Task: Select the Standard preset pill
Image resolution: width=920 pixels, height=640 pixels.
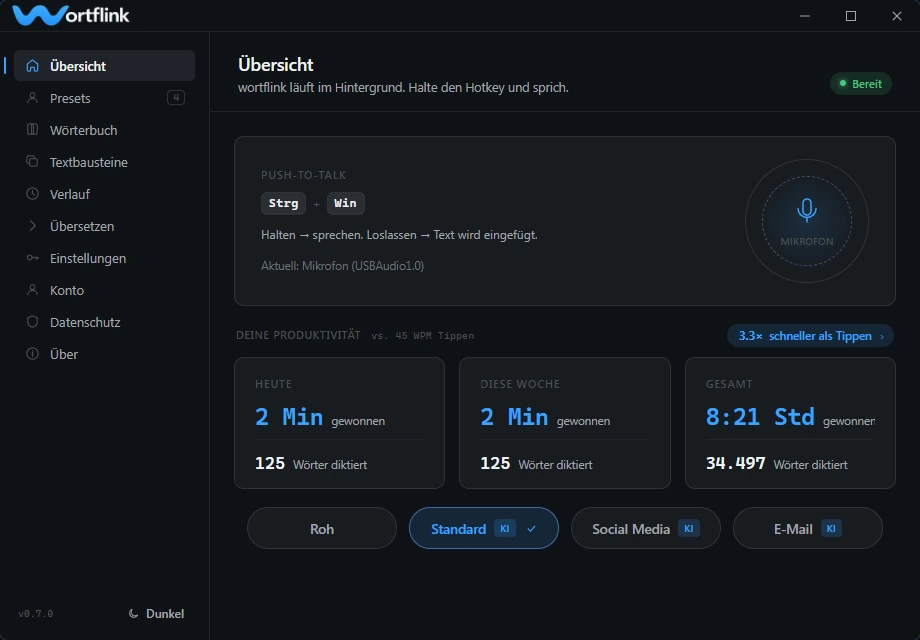Action: coord(483,529)
